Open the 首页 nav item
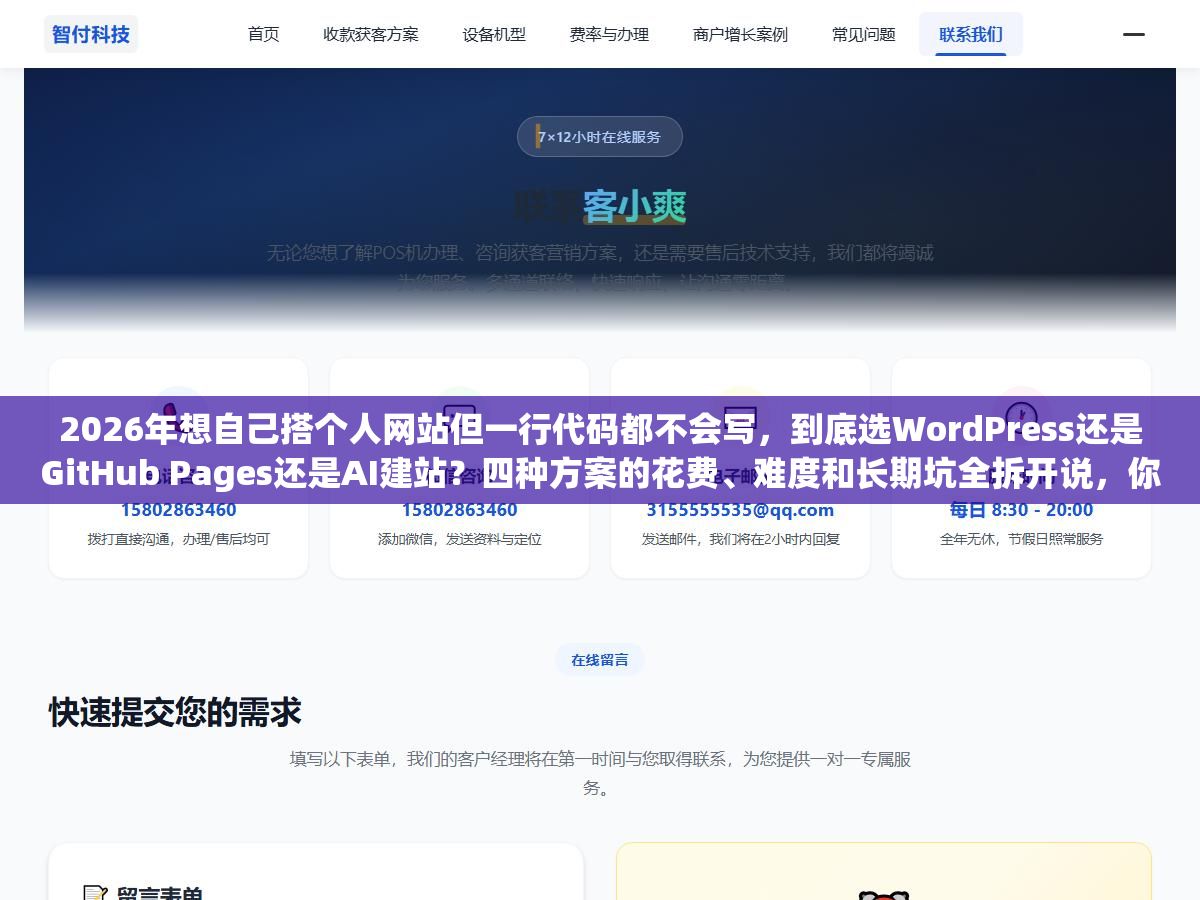 tap(264, 34)
